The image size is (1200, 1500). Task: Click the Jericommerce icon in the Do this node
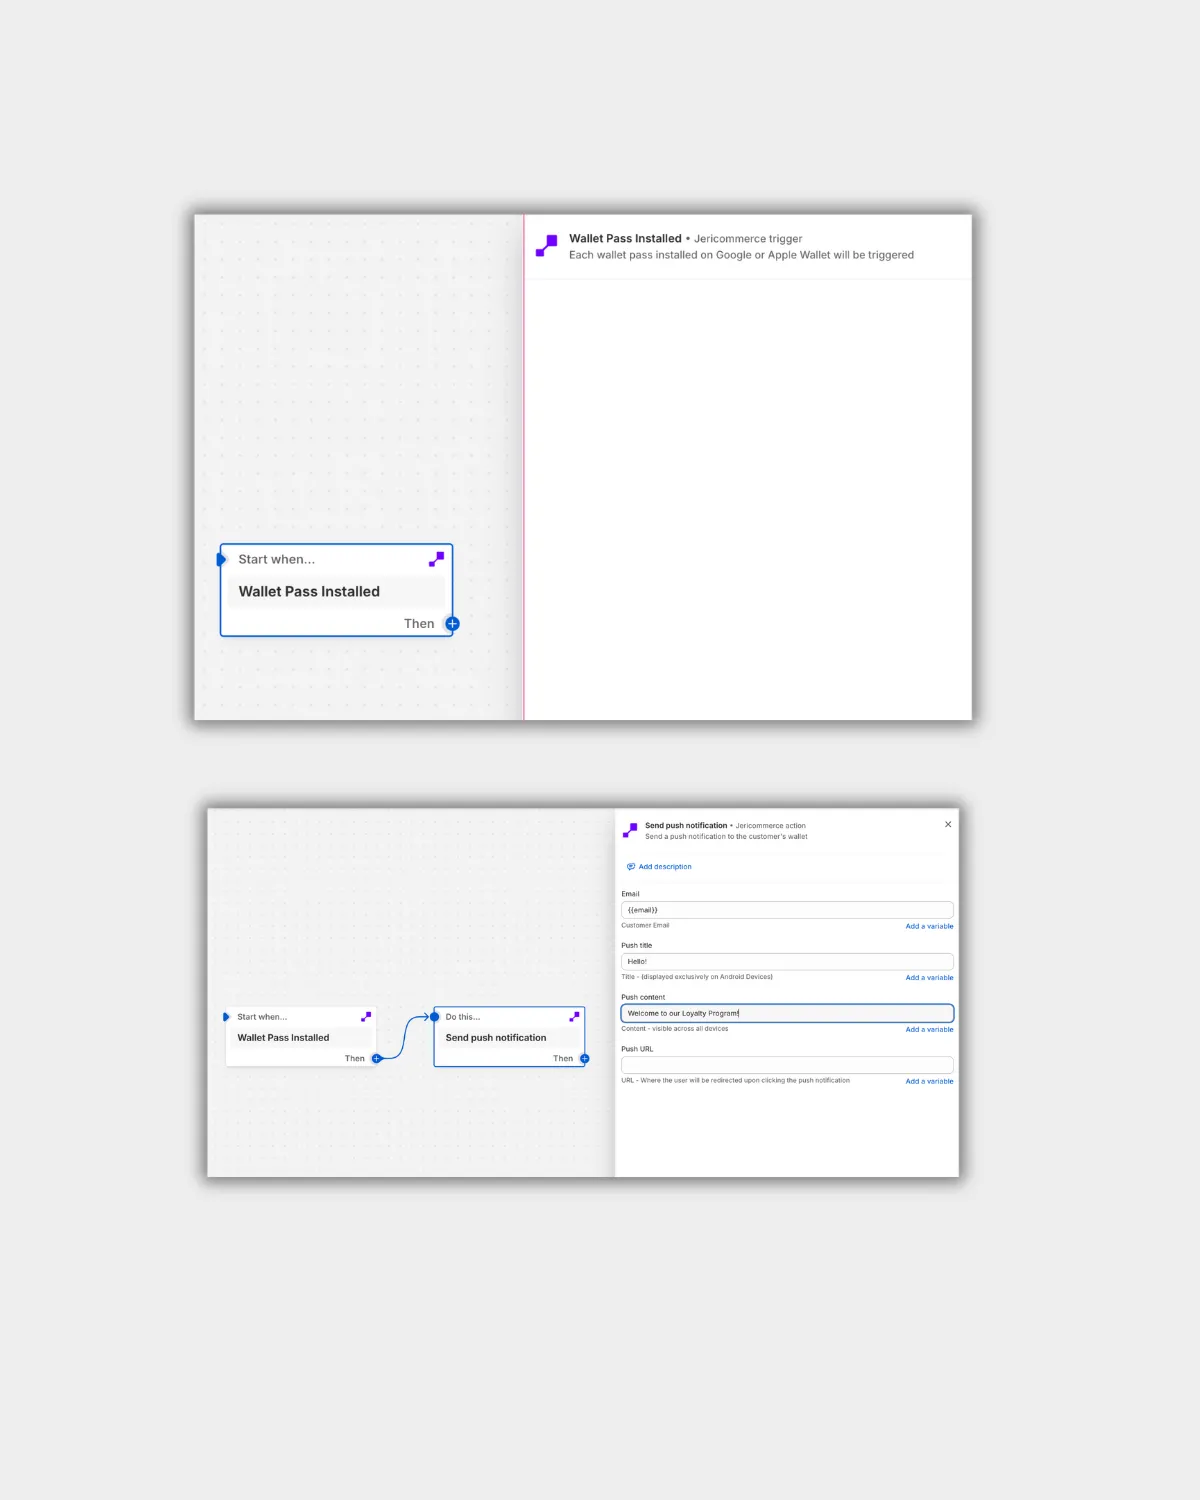coord(574,1017)
